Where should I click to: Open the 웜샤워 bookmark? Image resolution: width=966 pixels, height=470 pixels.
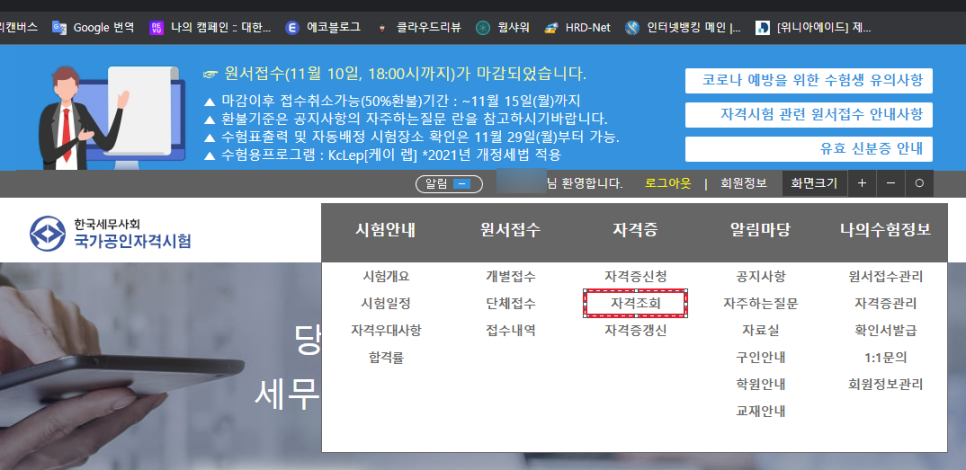[x=503, y=27]
